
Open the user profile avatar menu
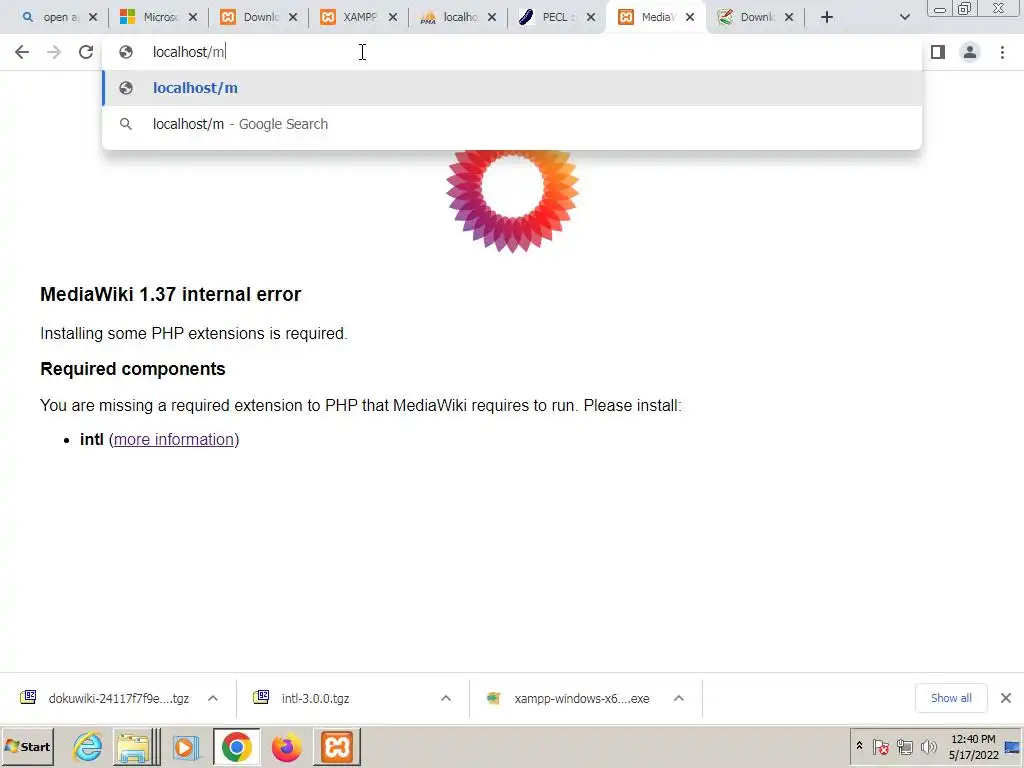970,52
